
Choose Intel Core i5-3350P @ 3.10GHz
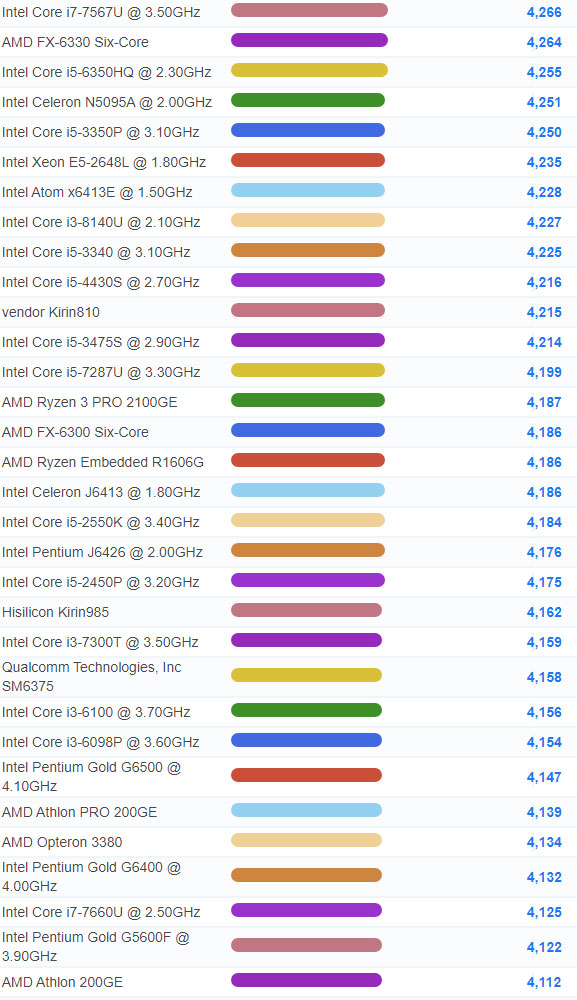pos(101,132)
